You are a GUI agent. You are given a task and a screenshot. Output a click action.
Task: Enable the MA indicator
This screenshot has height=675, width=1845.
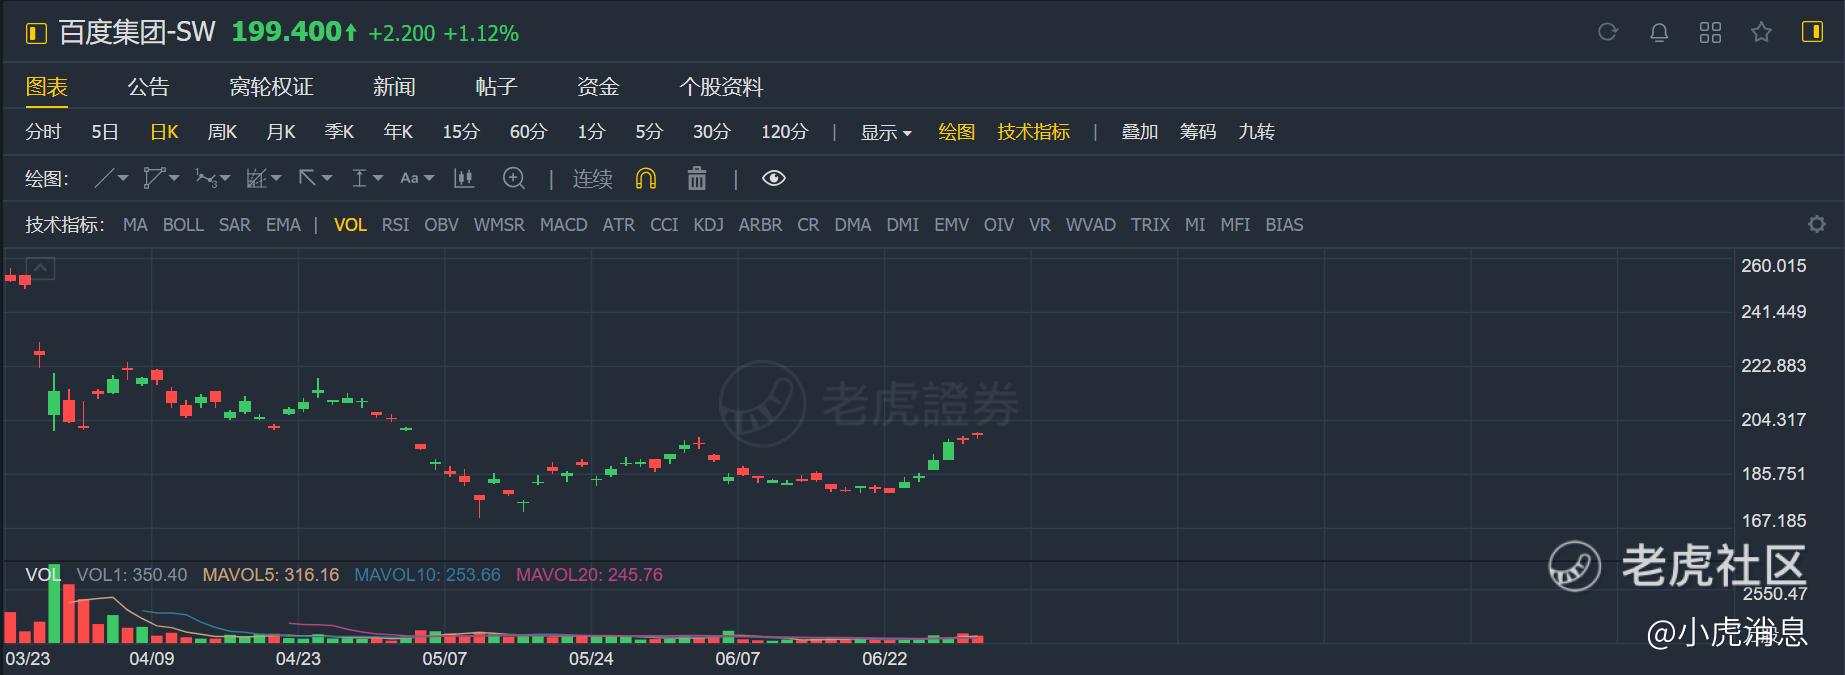click(x=135, y=225)
